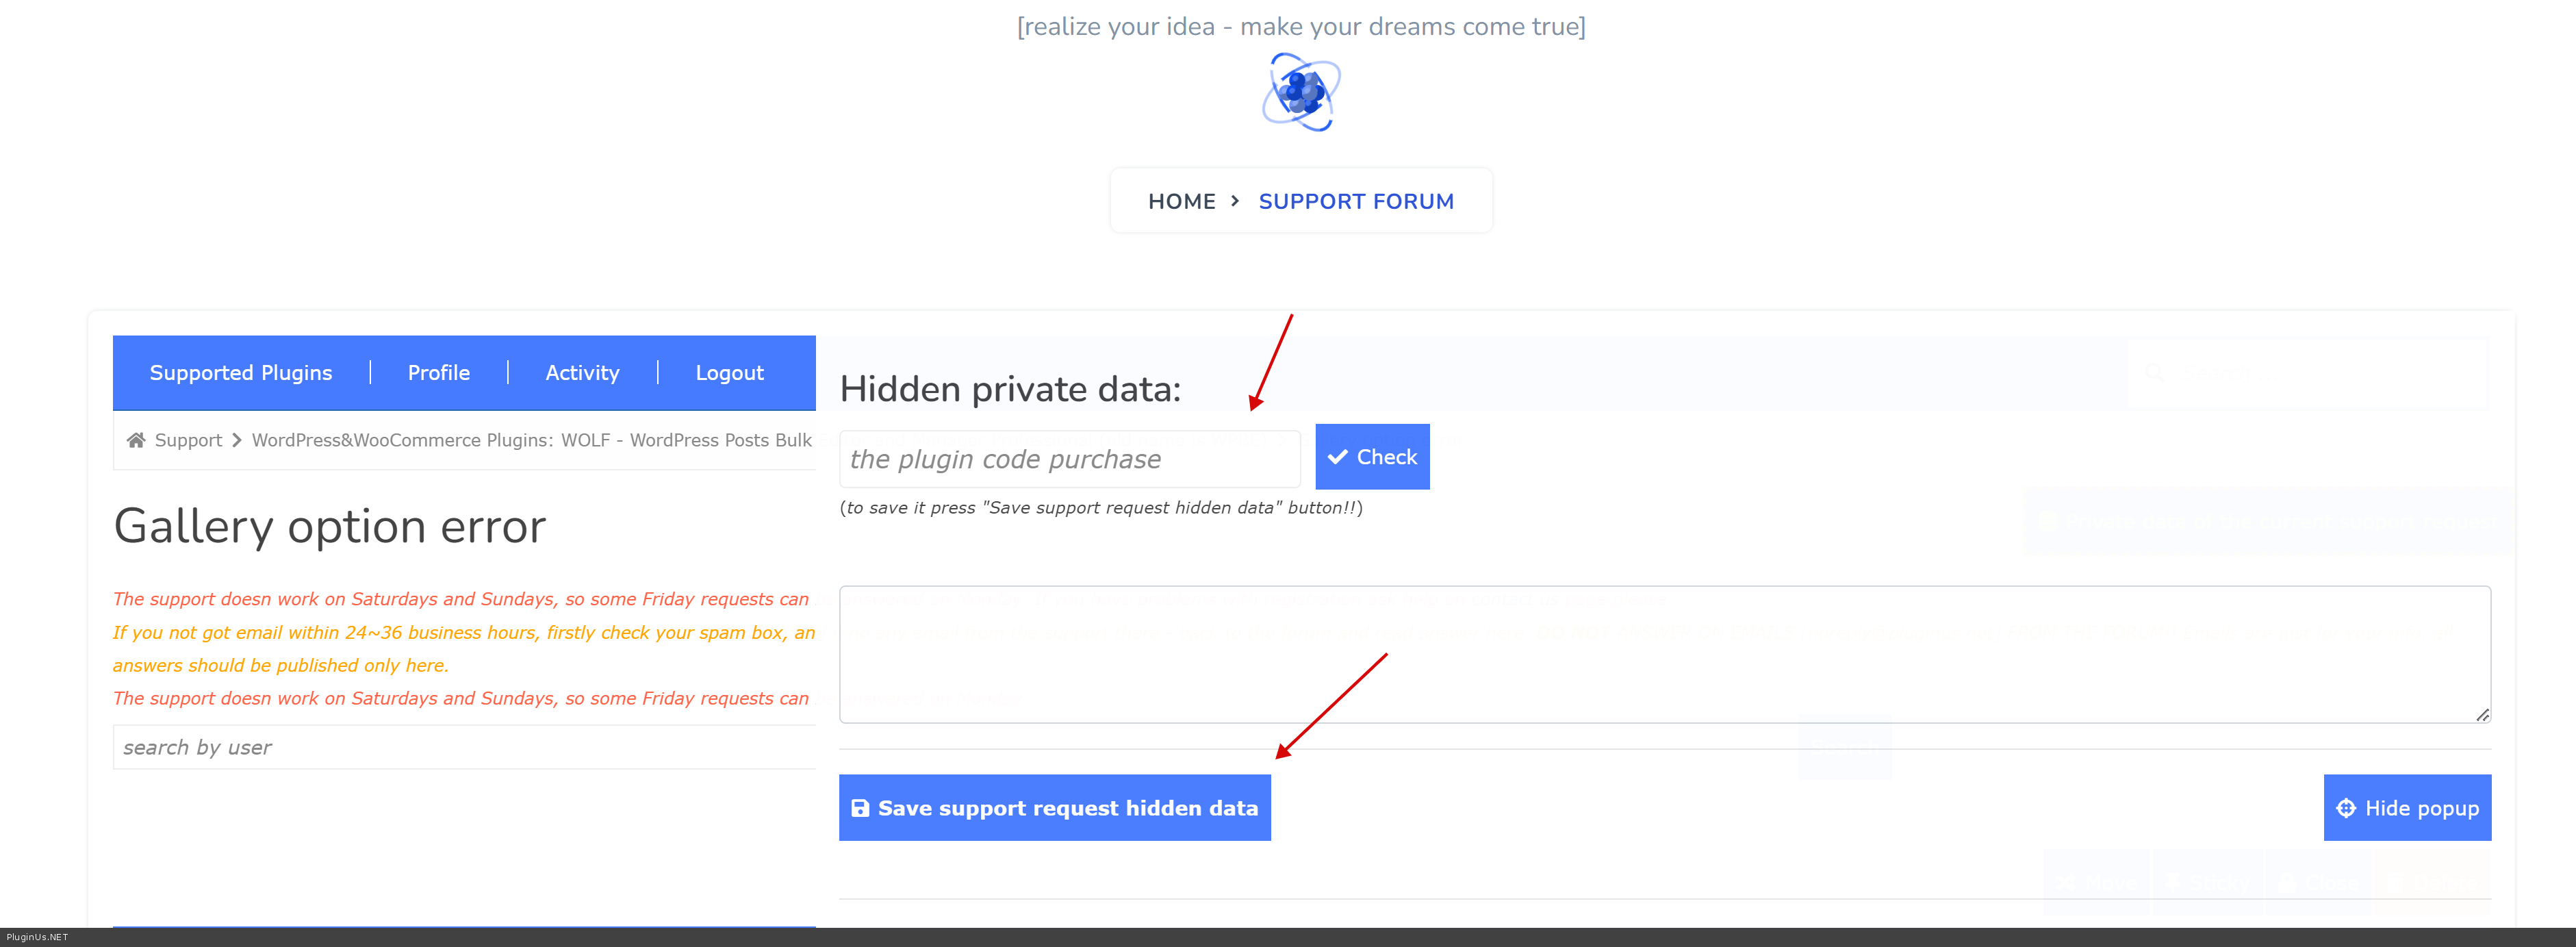Open the Supported Plugins menu item
The width and height of the screenshot is (2576, 947).
click(240, 373)
